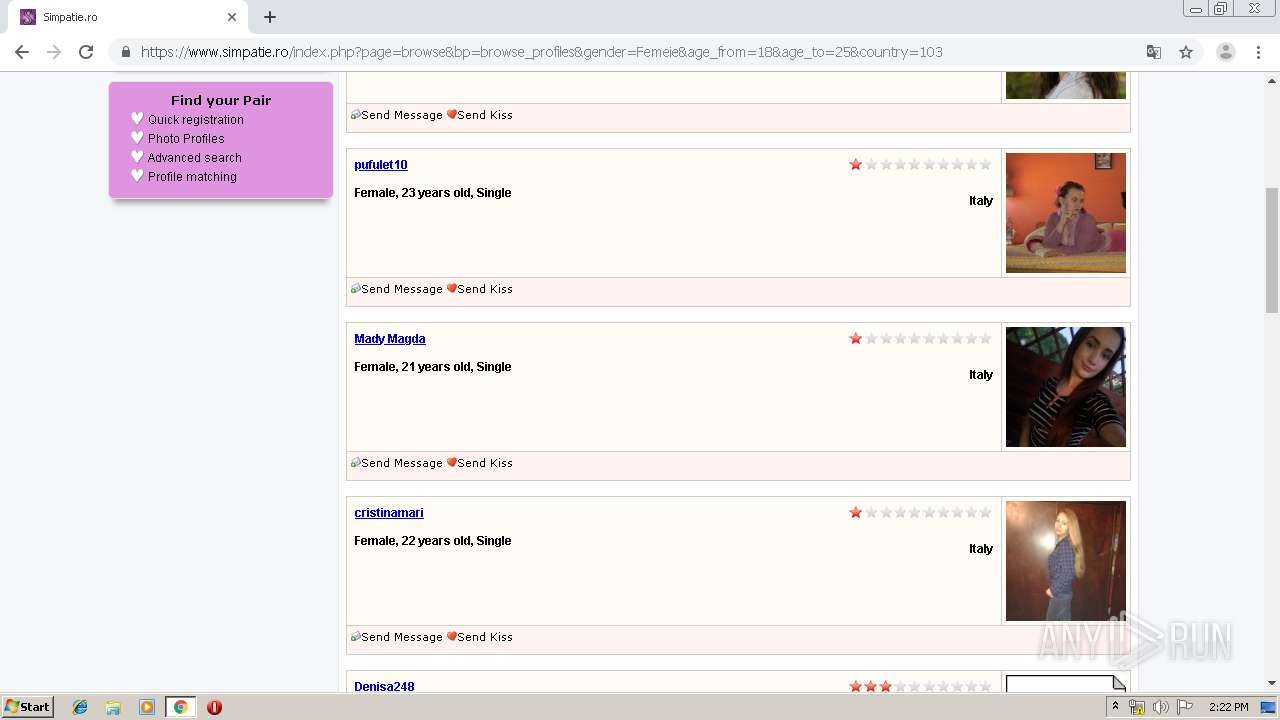This screenshot has height=720, width=1280.
Task: Open a new browser tab
Action: click(x=270, y=17)
